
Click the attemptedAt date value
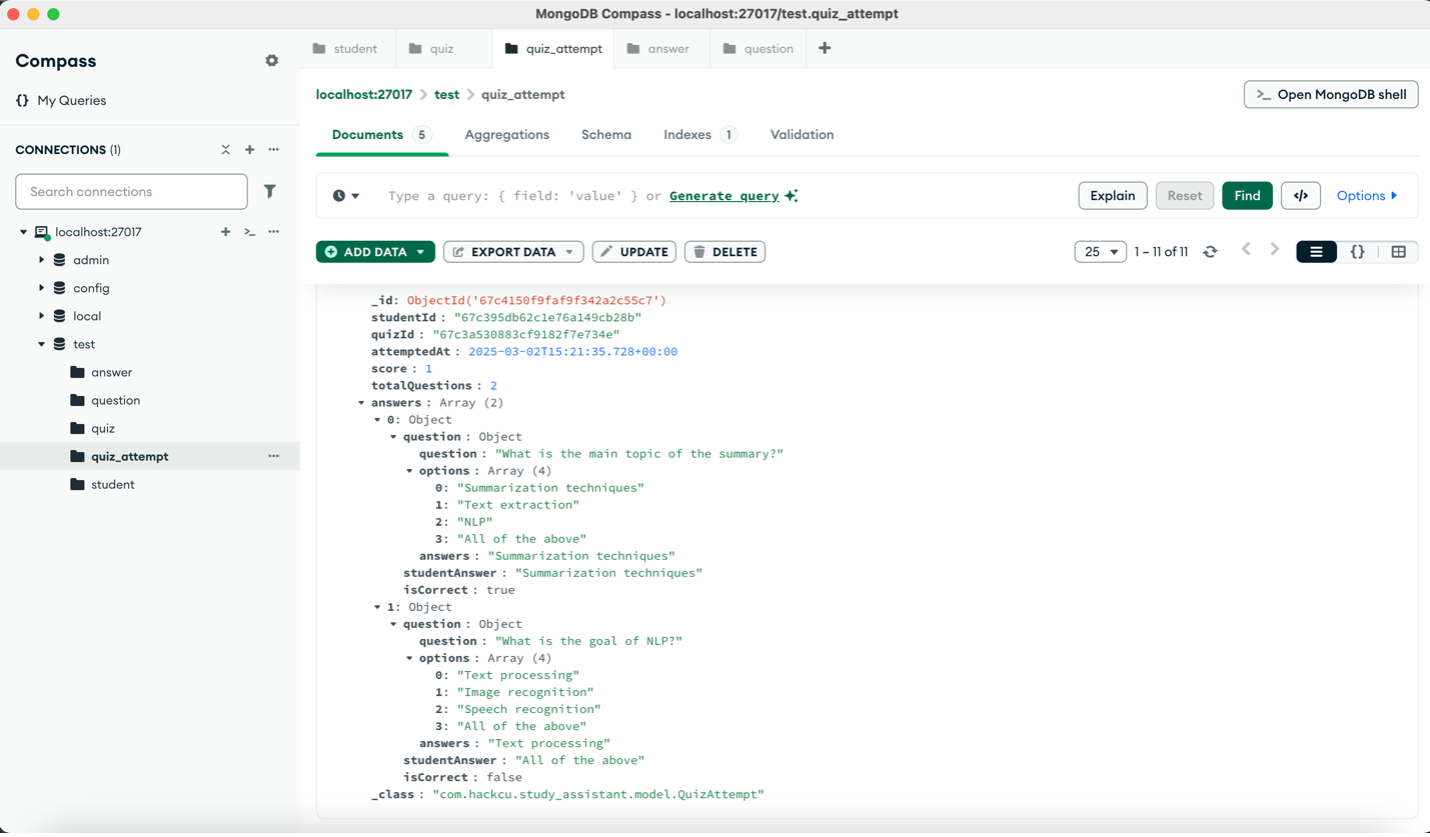tap(573, 352)
